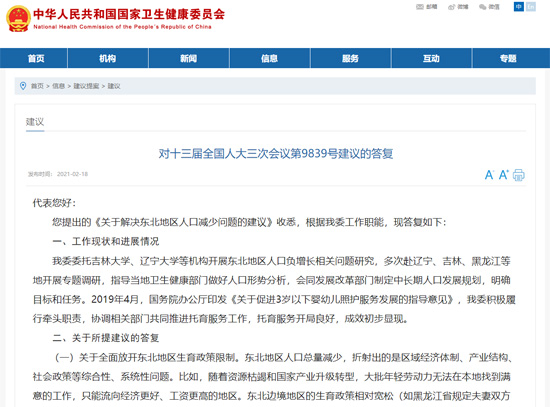Click the email envelope icon
Viewport: 550px width, 407px height.
pos(420,7)
